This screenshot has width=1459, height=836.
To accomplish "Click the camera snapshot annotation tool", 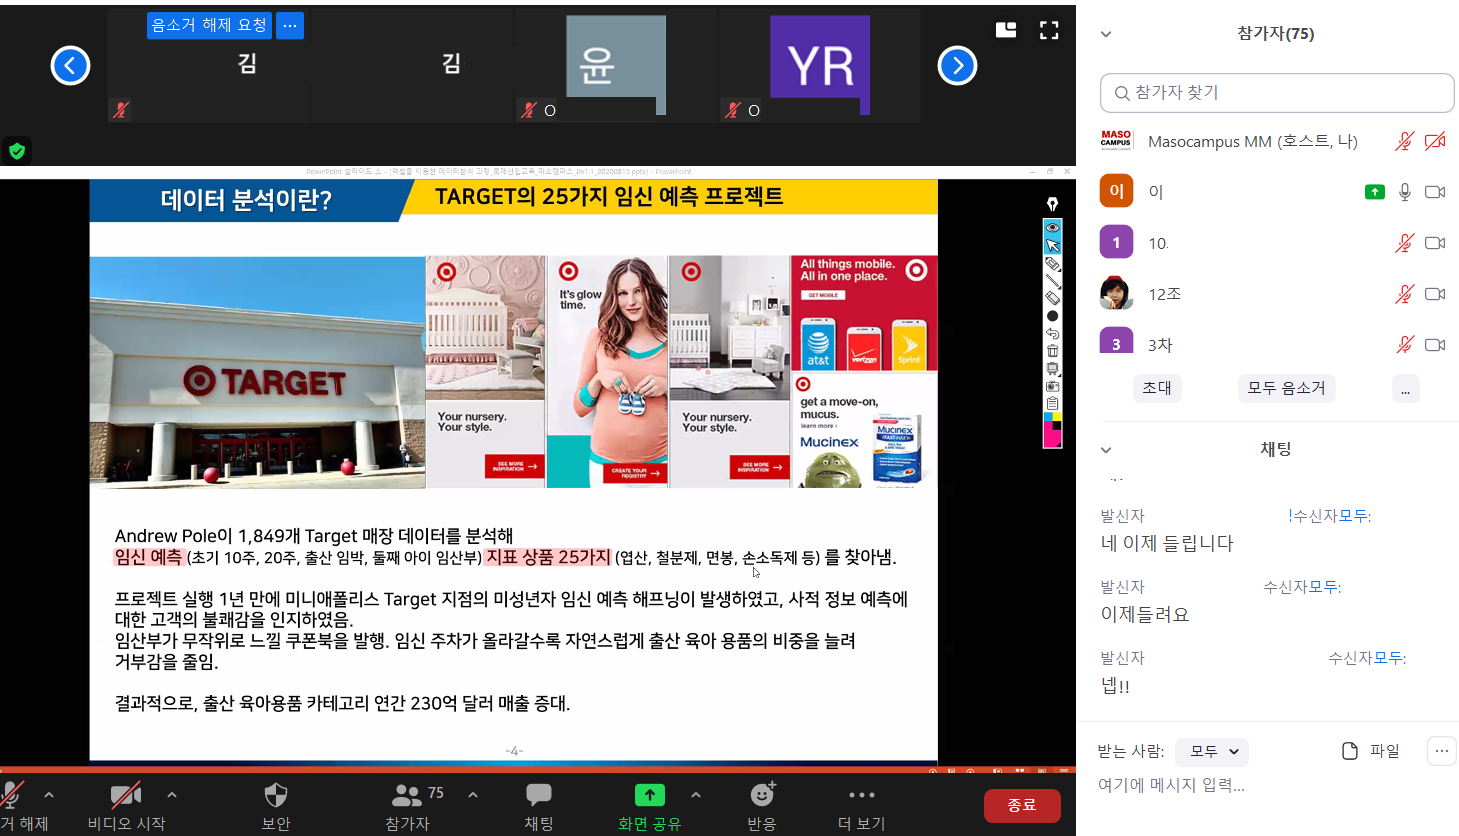I will [x=1052, y=386].
